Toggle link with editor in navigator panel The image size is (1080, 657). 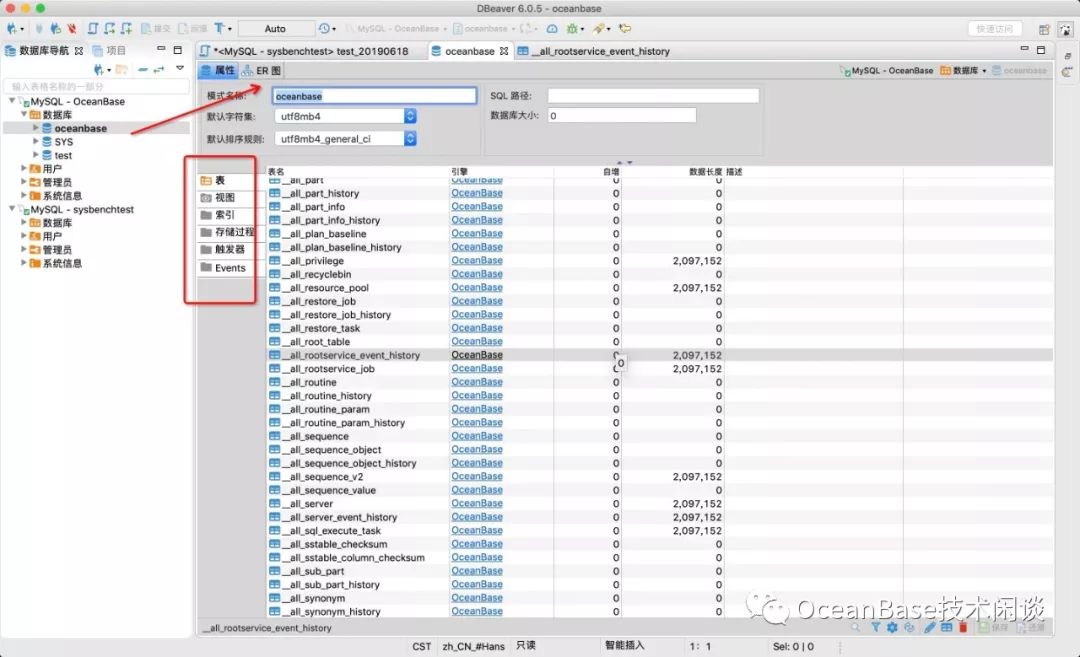pos(159,69)
